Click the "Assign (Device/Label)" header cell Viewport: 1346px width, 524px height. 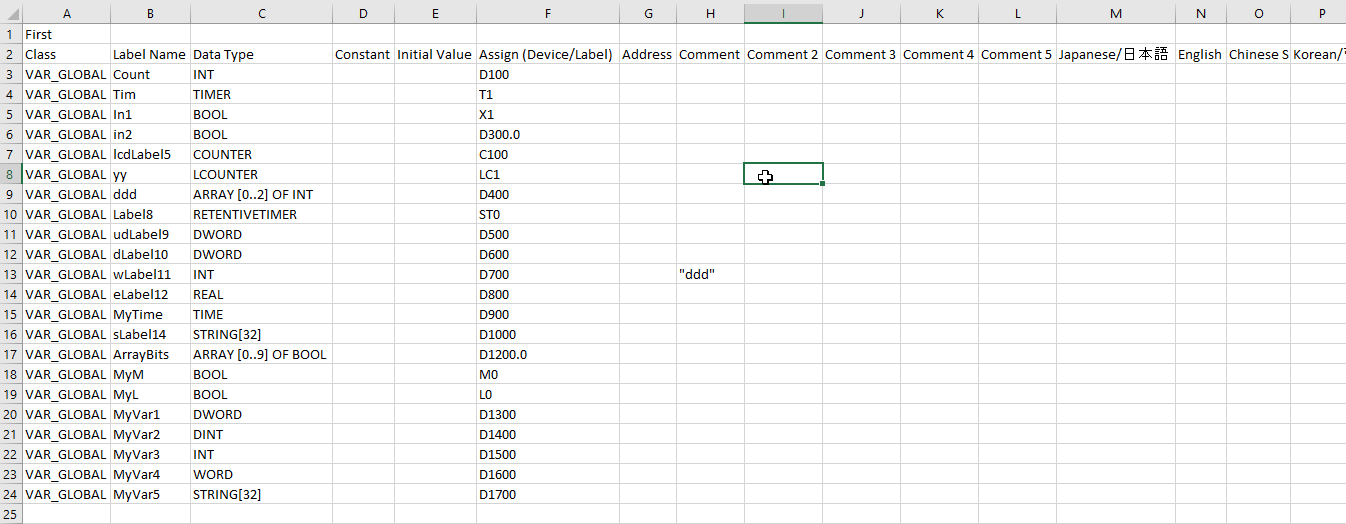pos(545,54)
